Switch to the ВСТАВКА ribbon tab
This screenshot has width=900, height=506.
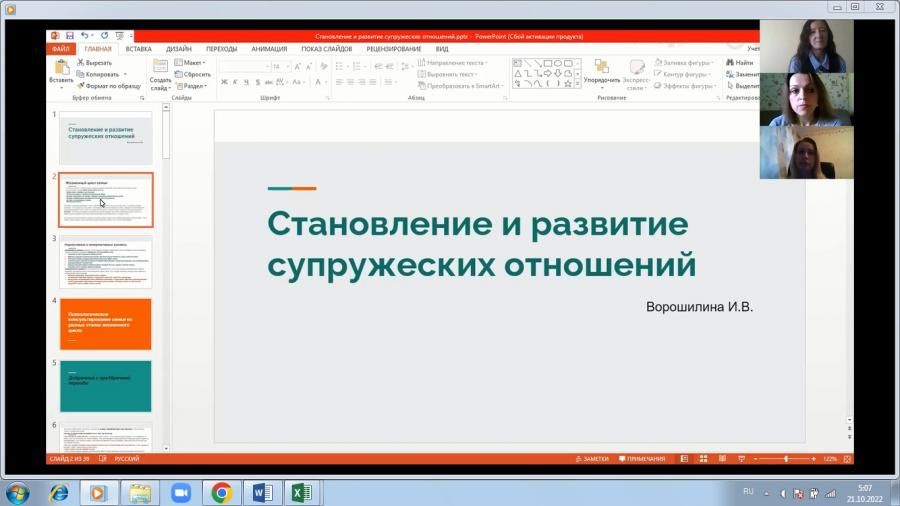(x=138, y=49)
